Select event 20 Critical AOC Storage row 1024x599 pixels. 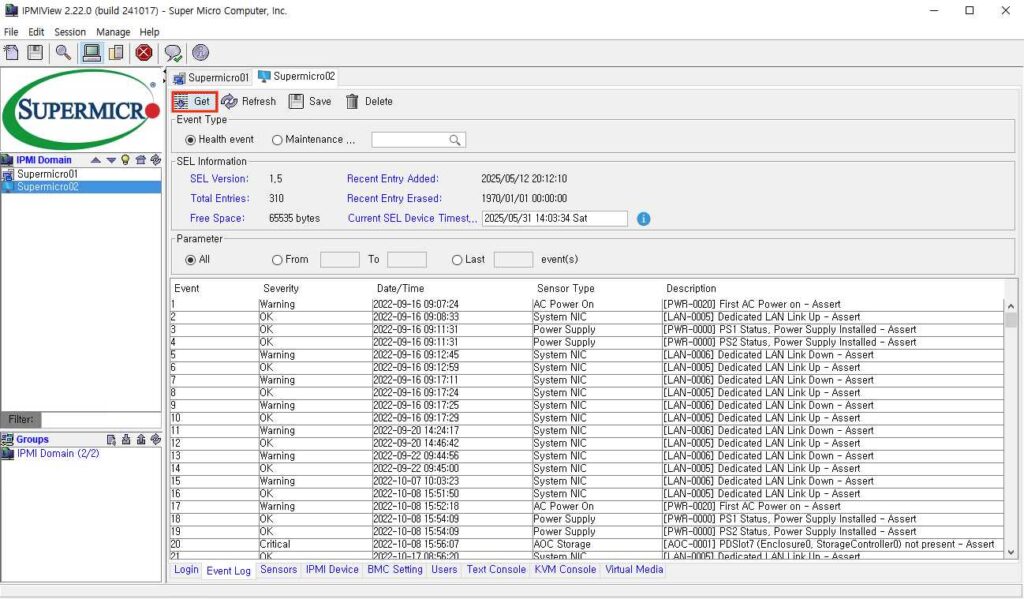coord(586,544)
